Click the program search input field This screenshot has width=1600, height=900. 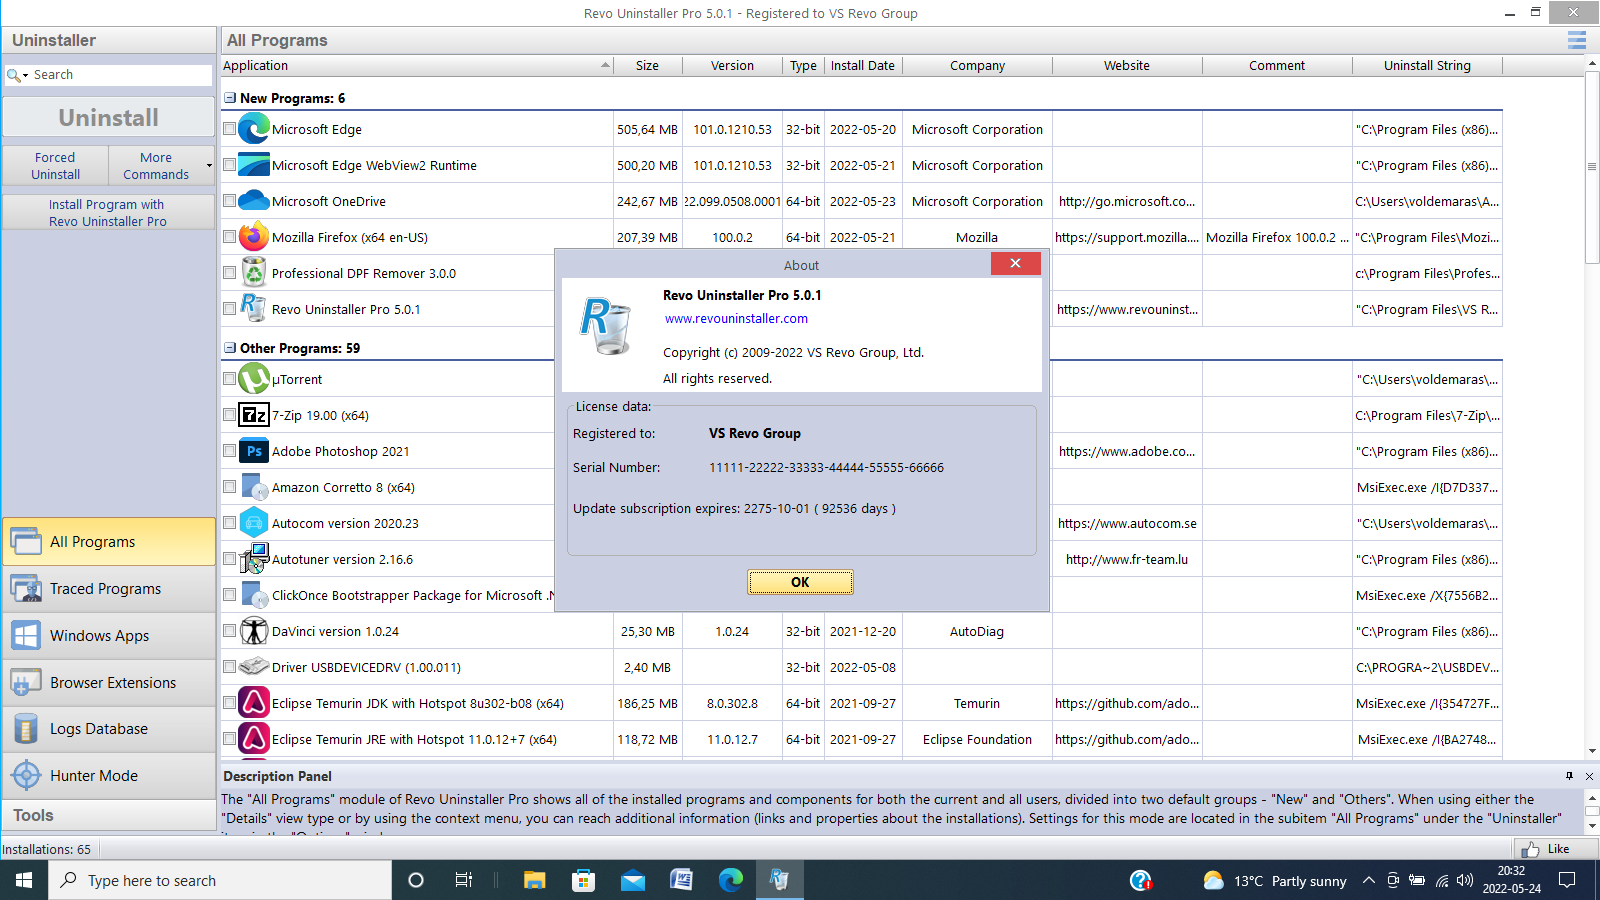120,75
